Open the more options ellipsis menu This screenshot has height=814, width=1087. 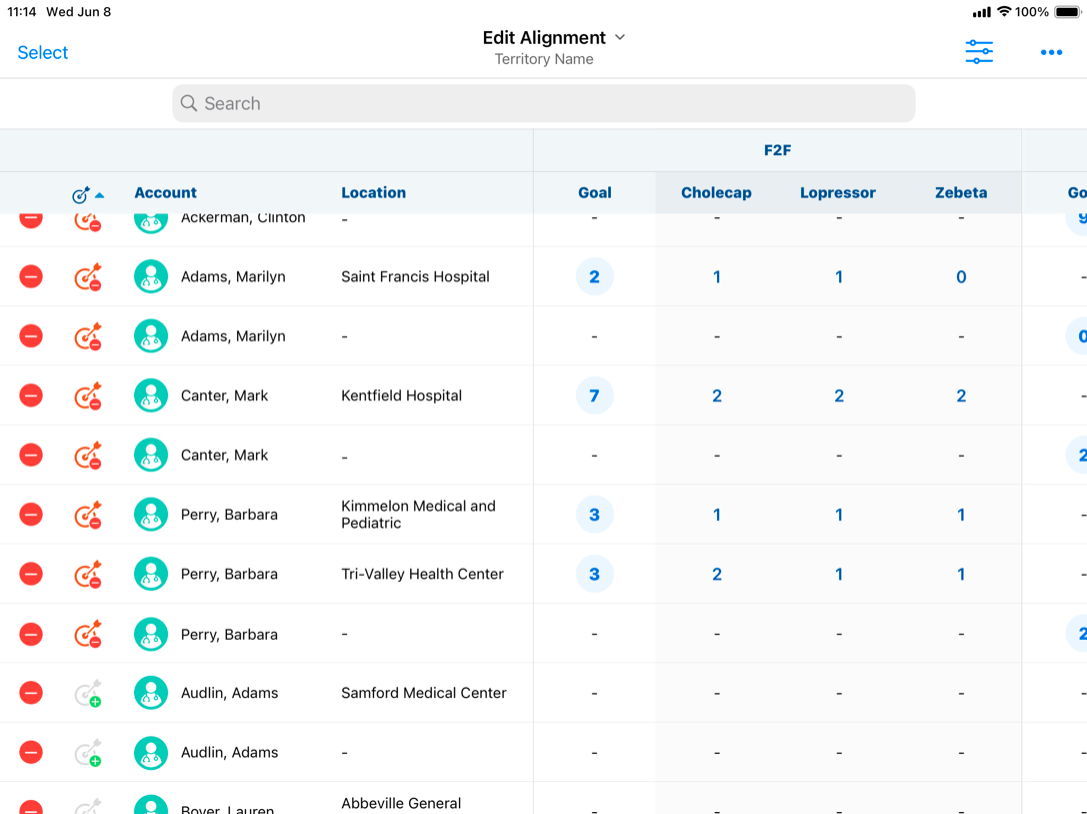(1051, 52)
